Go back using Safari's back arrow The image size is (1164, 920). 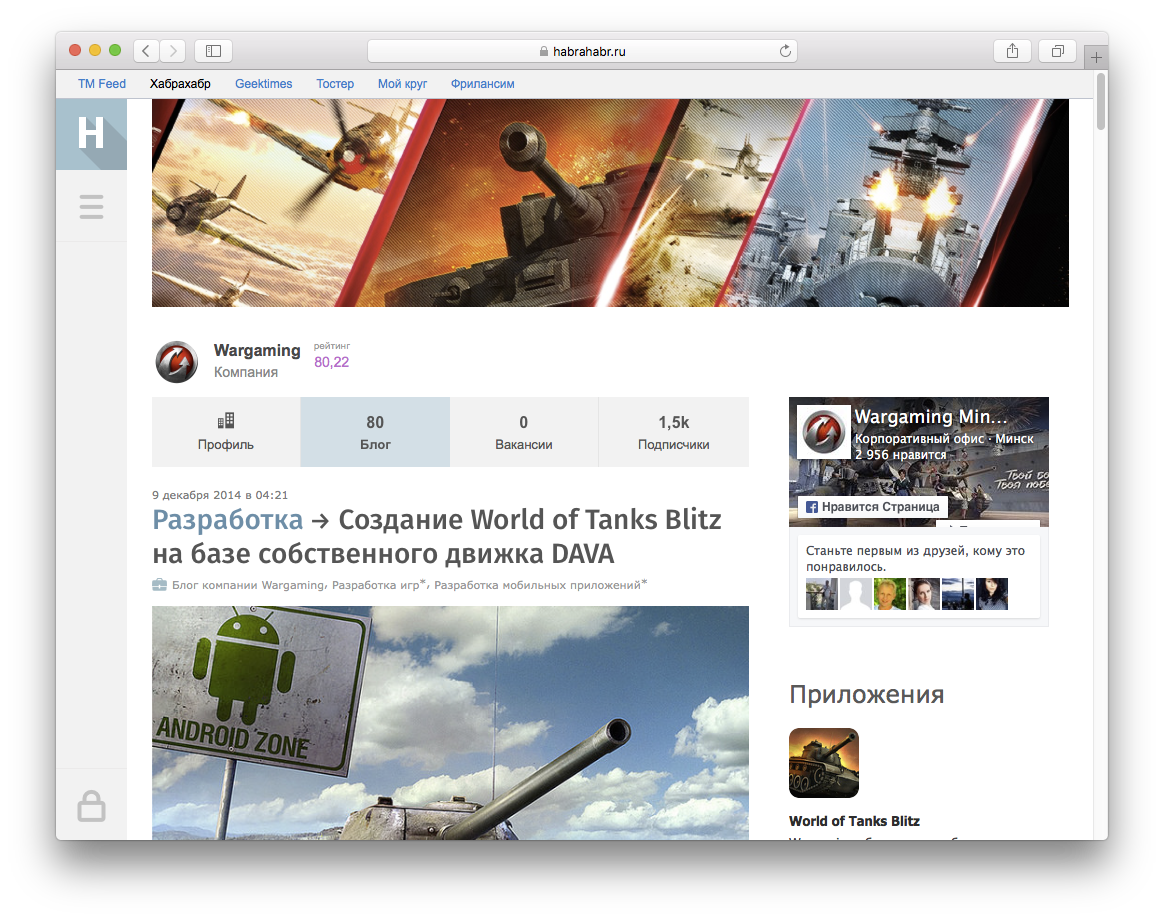[146, 50]
